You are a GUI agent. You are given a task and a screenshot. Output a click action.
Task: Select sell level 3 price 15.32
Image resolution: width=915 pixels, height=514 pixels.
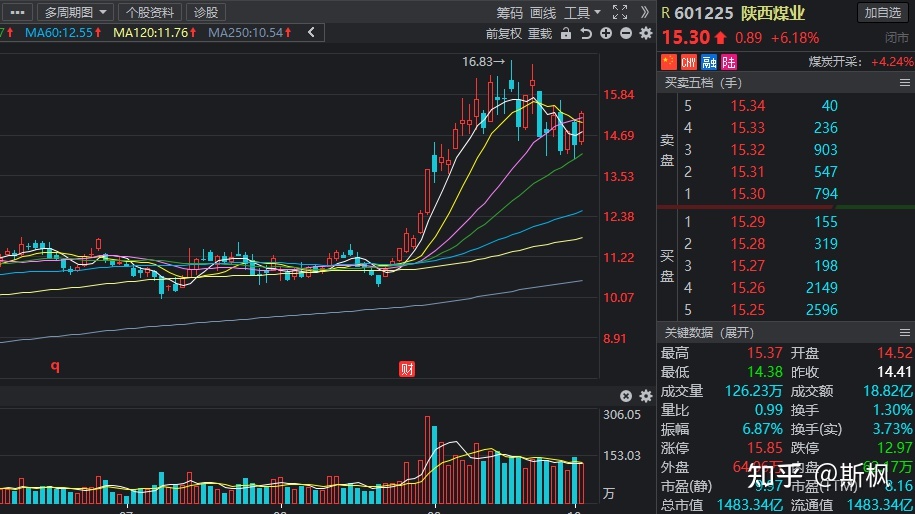coord(748,150)
